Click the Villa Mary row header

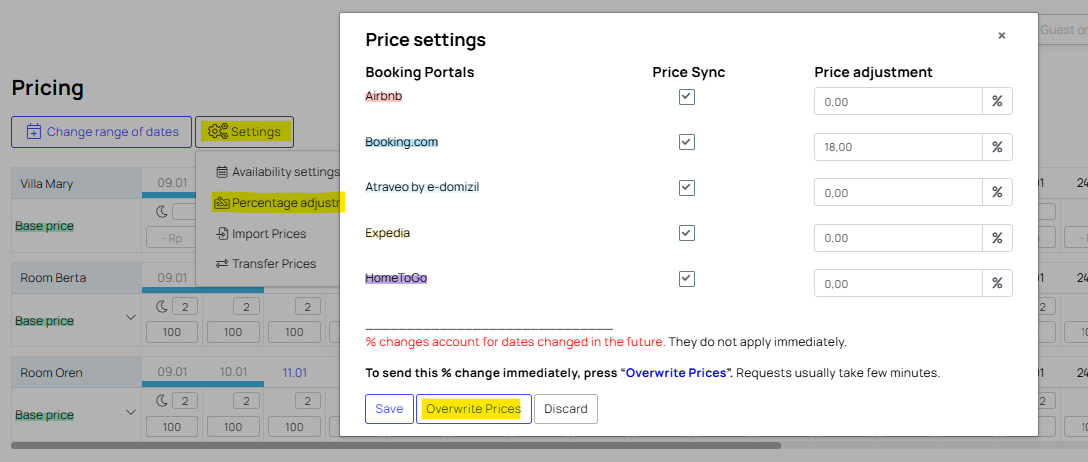coord(76,184)
